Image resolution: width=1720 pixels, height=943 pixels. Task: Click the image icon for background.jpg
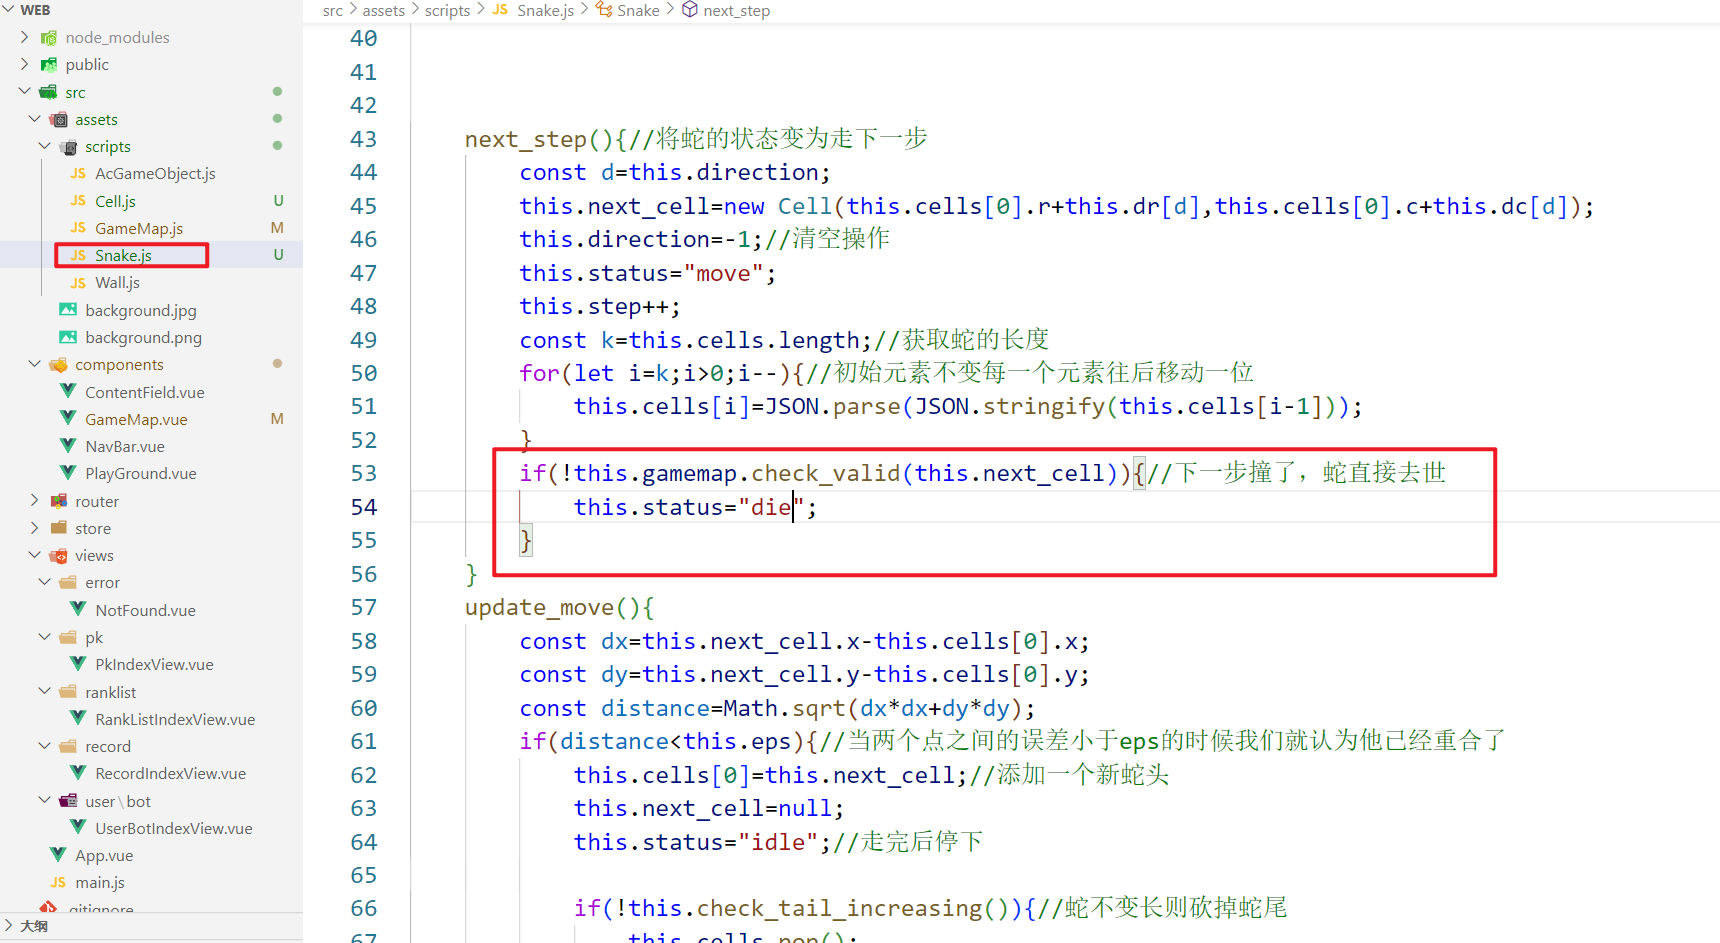[x=68, y=310]
